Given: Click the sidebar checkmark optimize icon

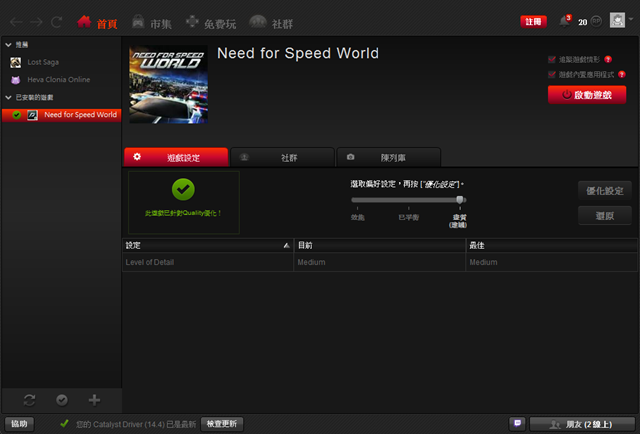Looking at the screenshot, I should (62, 400).
